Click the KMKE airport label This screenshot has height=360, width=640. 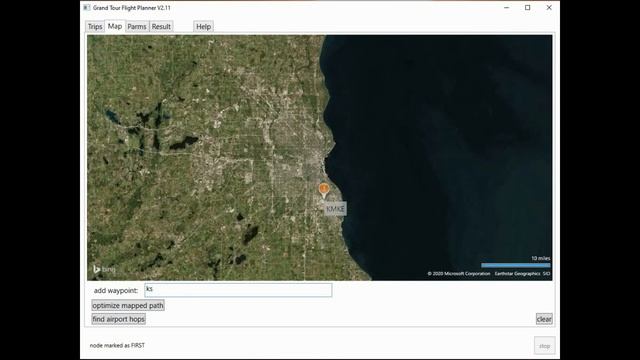336,209
